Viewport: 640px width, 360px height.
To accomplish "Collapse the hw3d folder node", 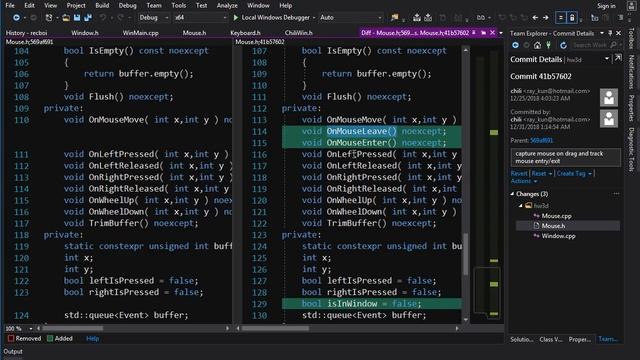I will 521,205.
